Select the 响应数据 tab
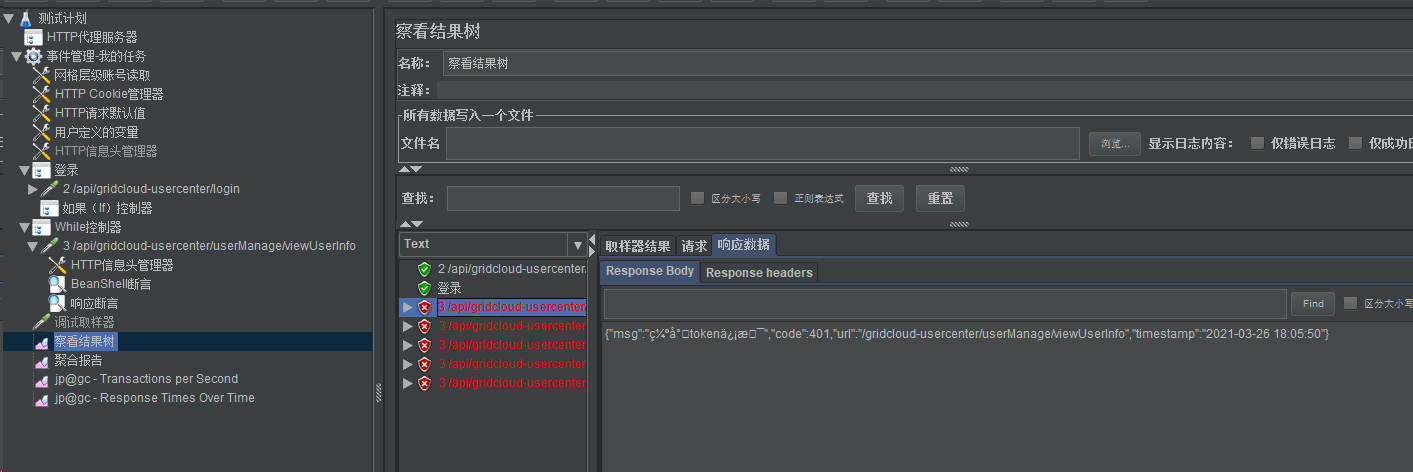 click(x=744, y=245)
